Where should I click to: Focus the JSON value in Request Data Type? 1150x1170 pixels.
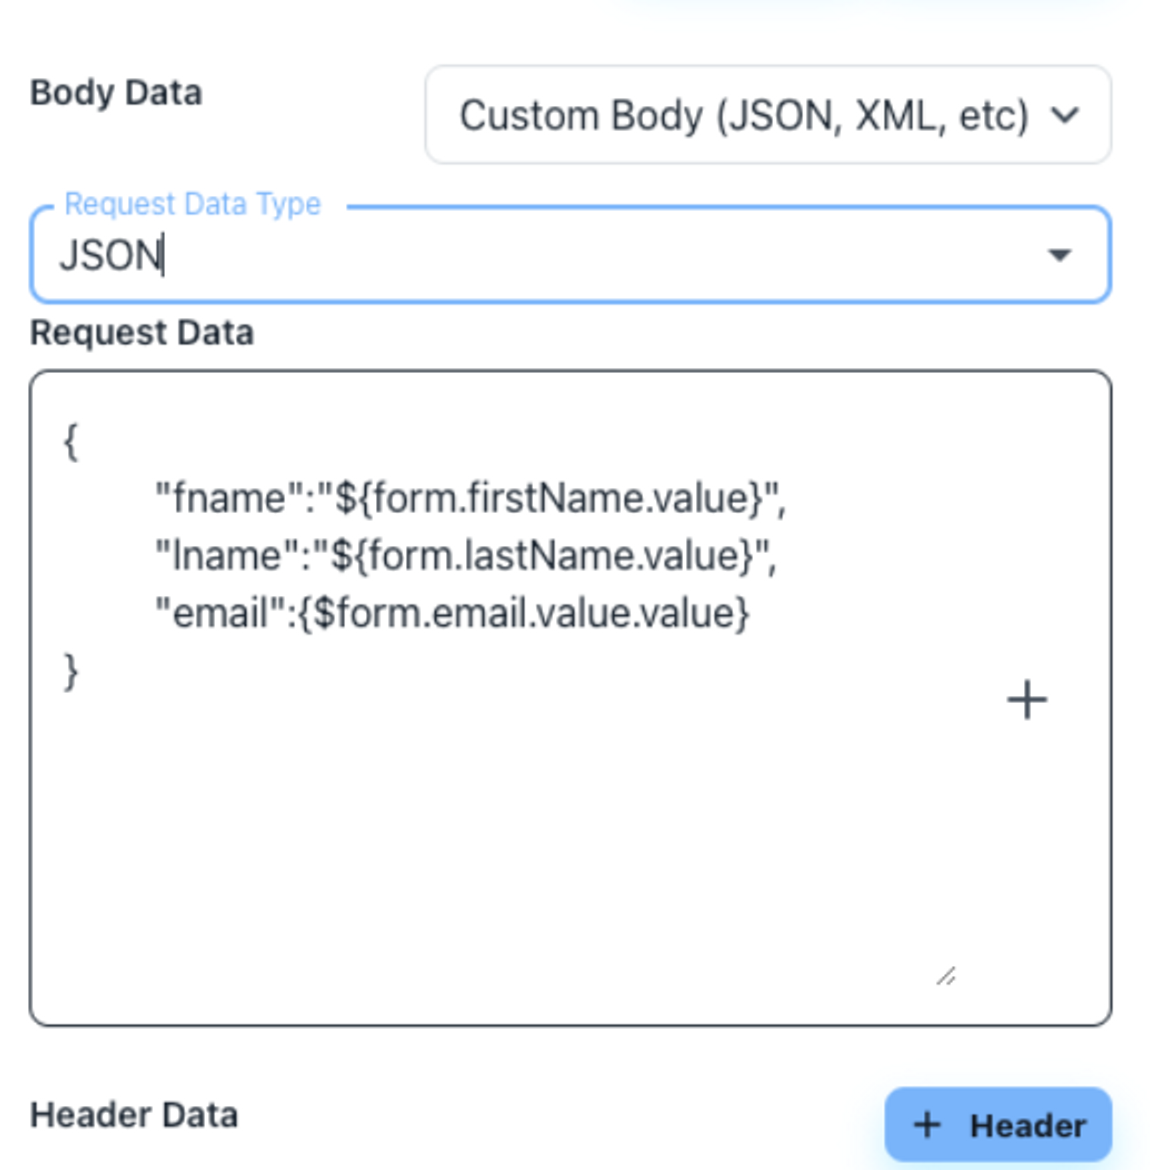coord(111,255)
